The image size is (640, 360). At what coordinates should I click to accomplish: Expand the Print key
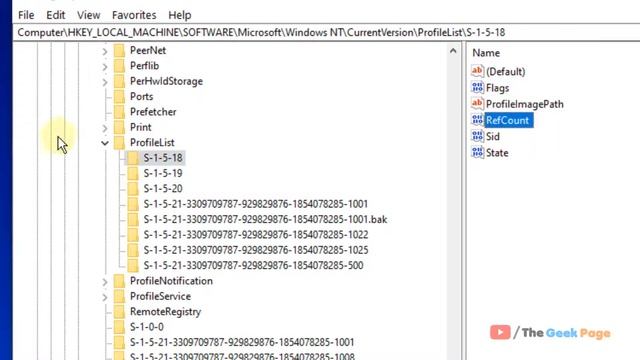(x=105, y=128)
